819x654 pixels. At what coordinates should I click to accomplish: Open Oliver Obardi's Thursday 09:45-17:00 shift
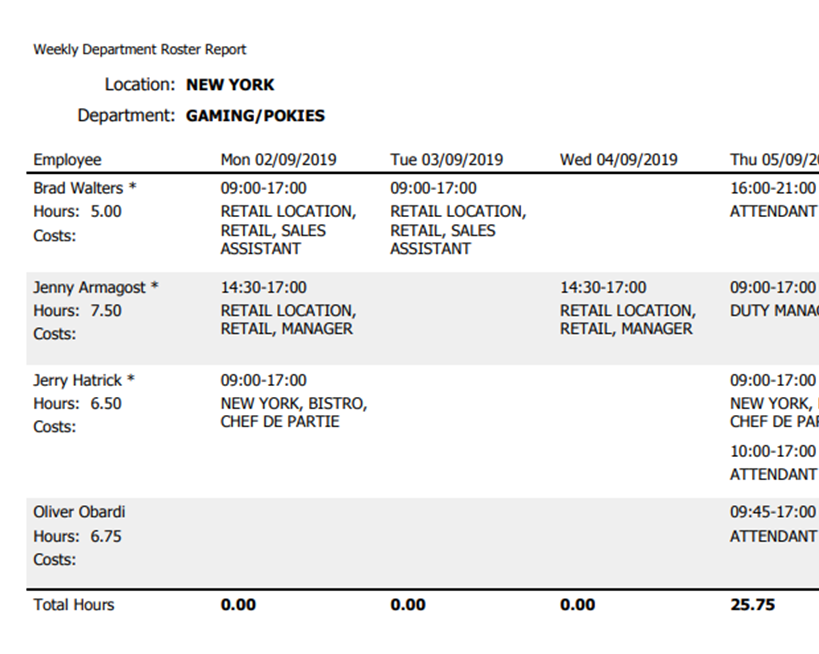tap(772, 512)
